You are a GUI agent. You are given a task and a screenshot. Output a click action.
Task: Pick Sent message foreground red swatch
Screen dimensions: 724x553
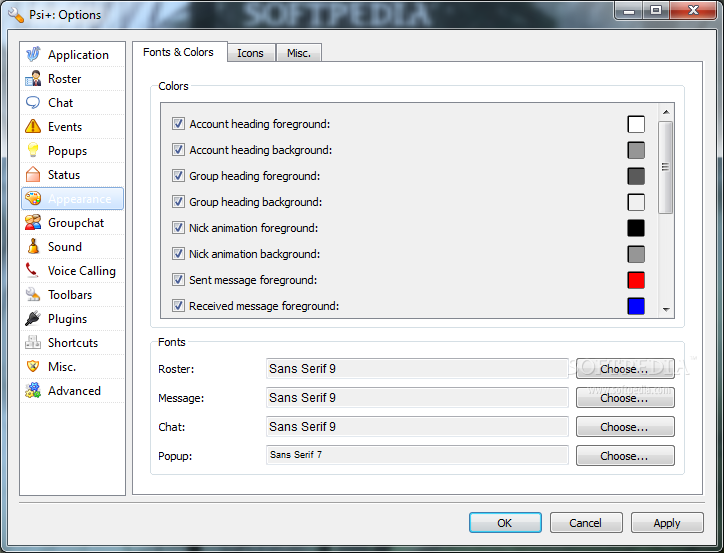click(636, 280)
